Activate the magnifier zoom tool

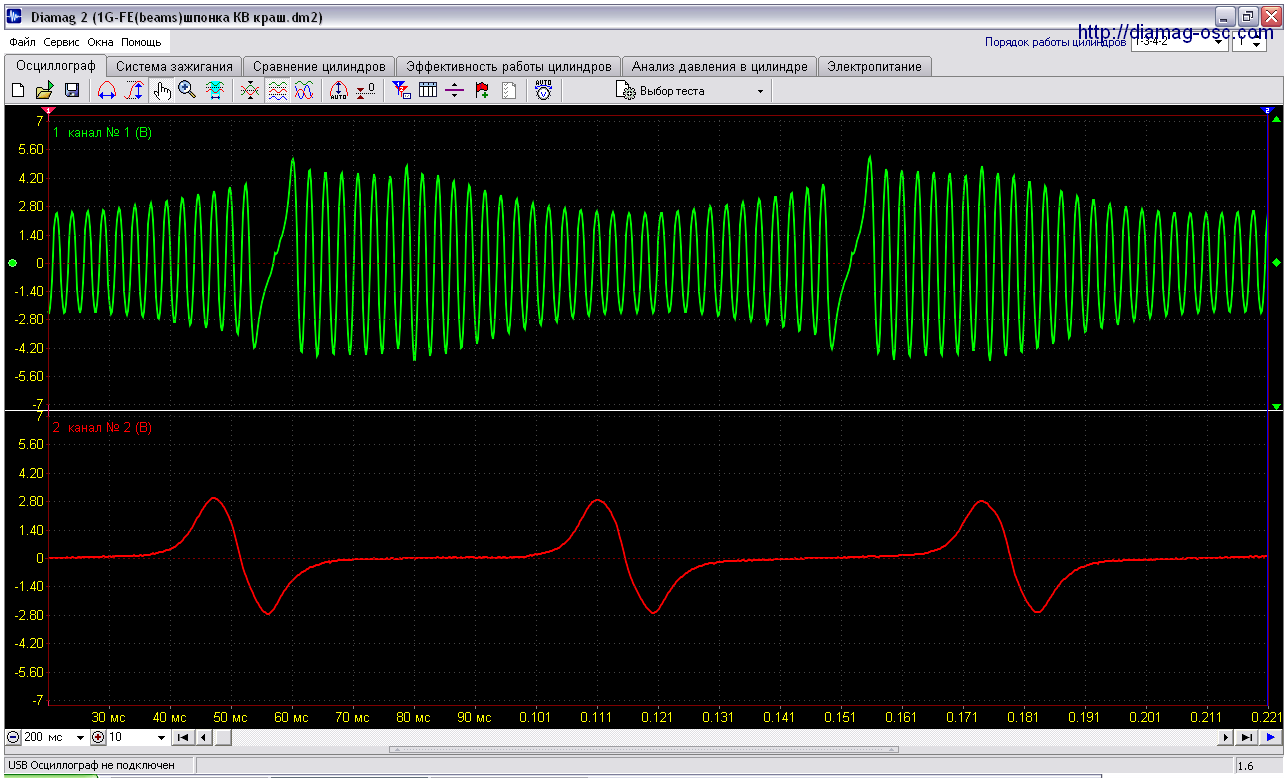click(187, 91)
